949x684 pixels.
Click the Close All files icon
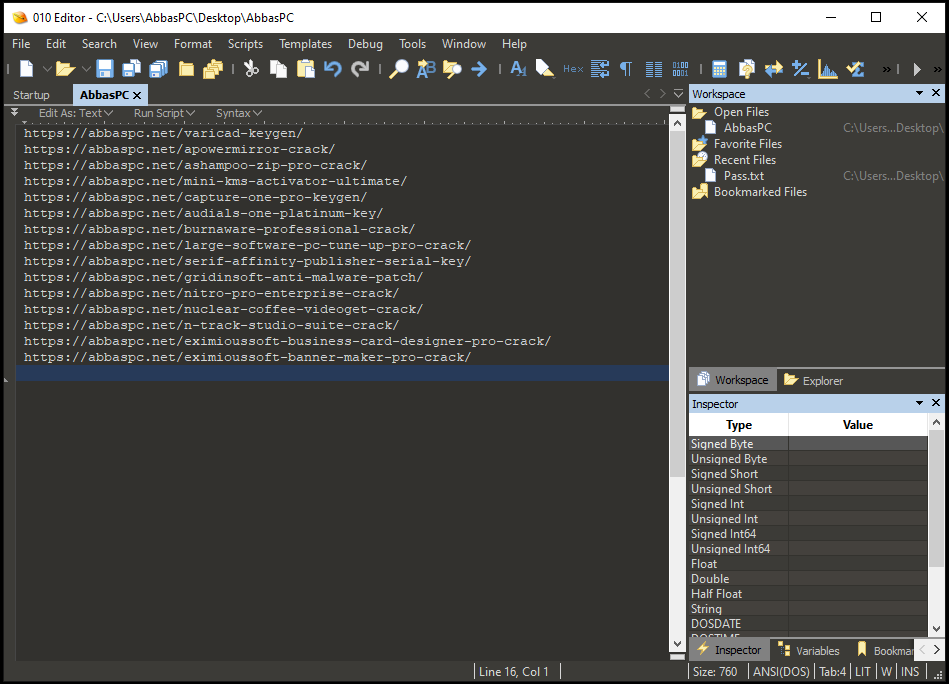(x=213, y=69)
